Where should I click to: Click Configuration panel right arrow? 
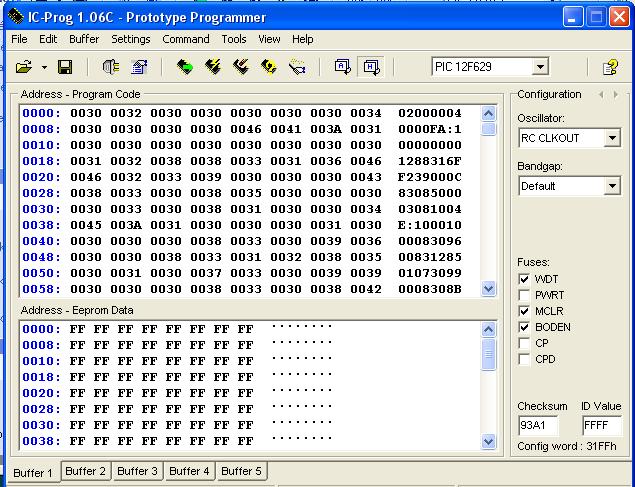pyautogui.click(x=616, y=95)
